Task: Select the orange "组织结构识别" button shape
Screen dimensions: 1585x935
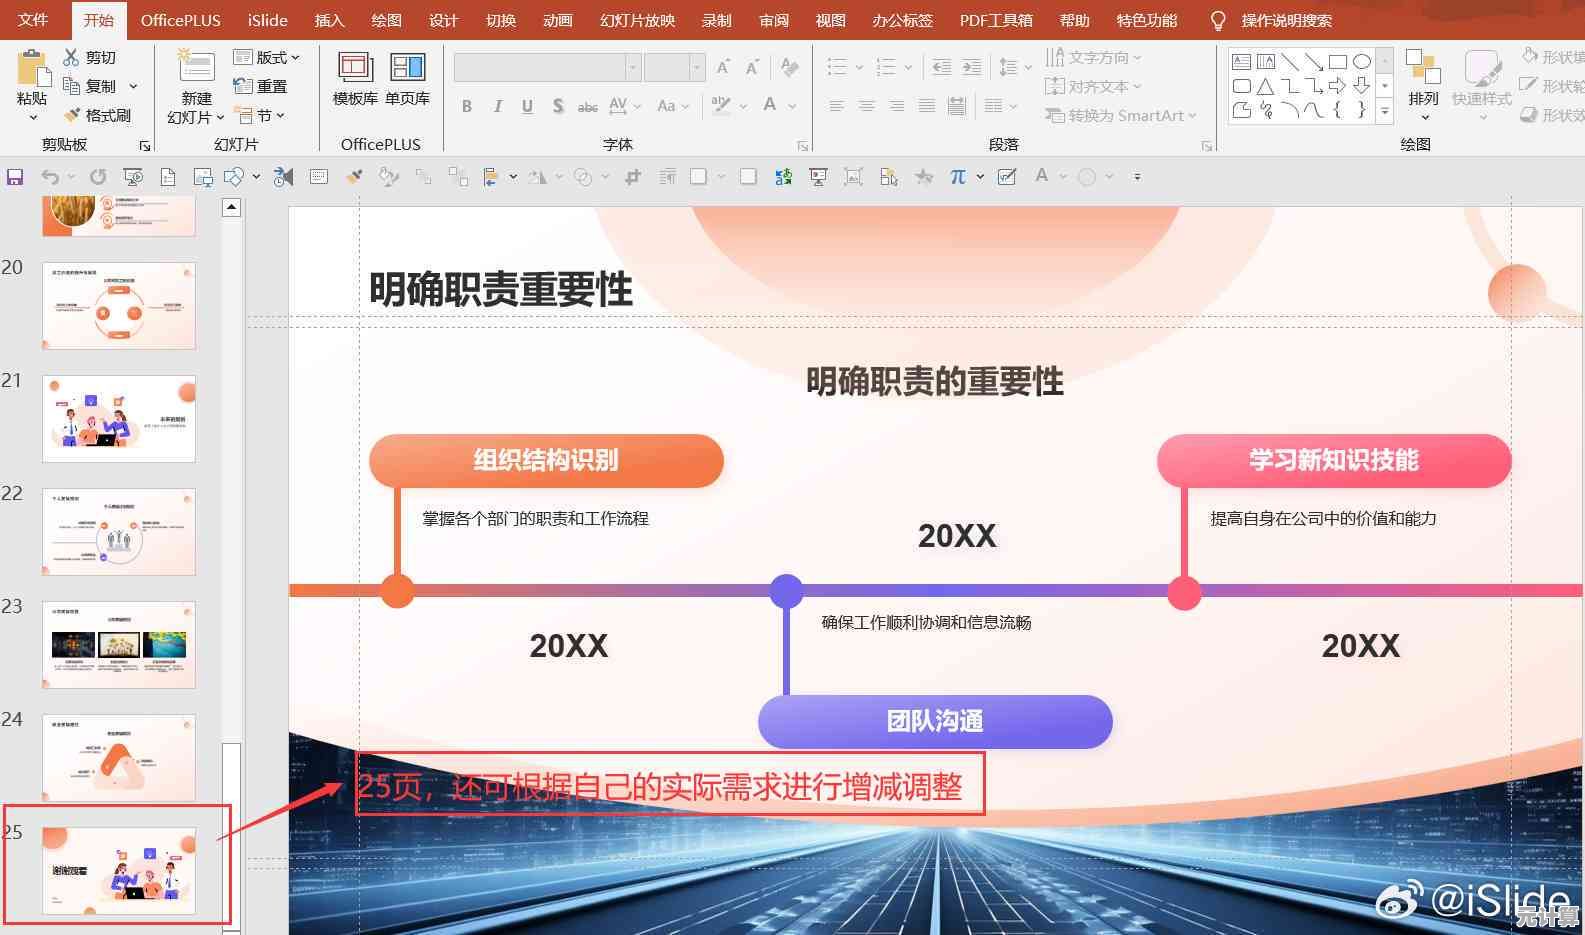Action: pos(546,460)
